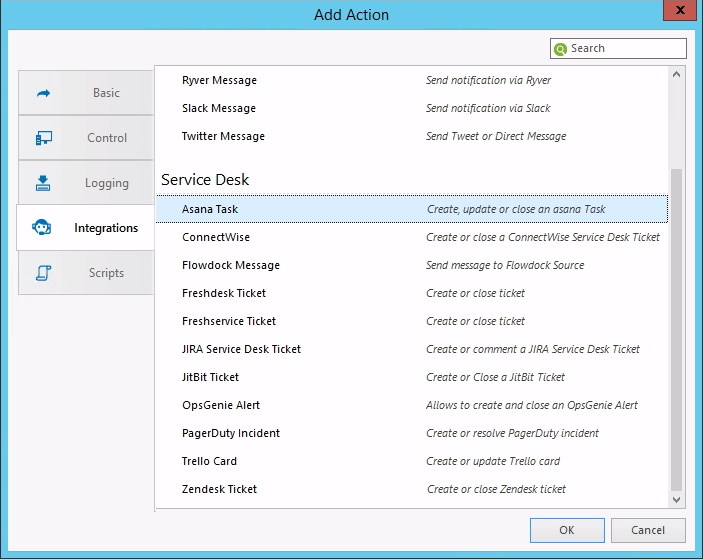Click the green search magnifier icon
Image resolution: width=703 pixels, height=559 pixels.
coord(560,49)
